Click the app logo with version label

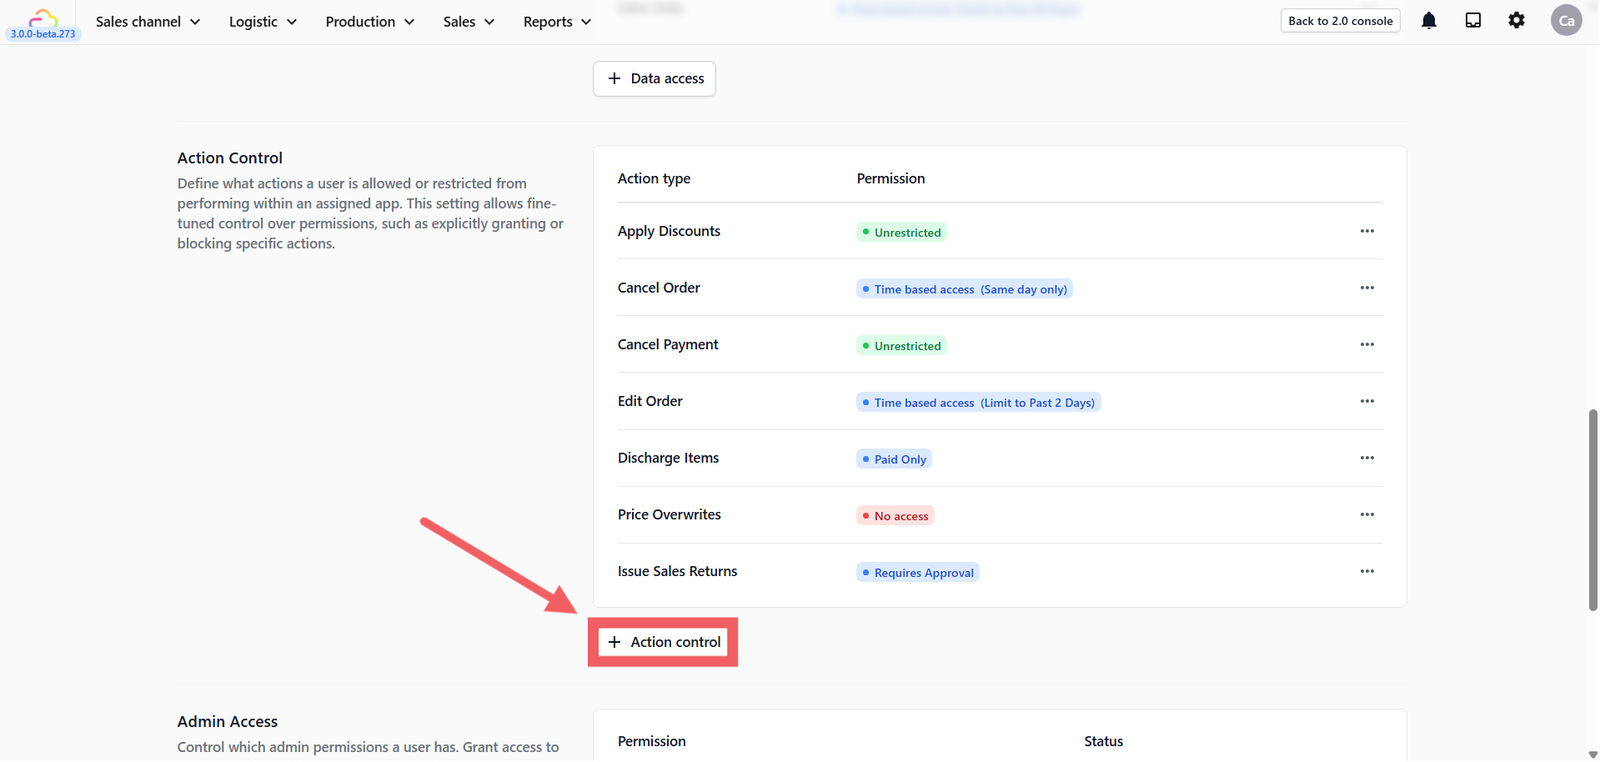(43, 23)
